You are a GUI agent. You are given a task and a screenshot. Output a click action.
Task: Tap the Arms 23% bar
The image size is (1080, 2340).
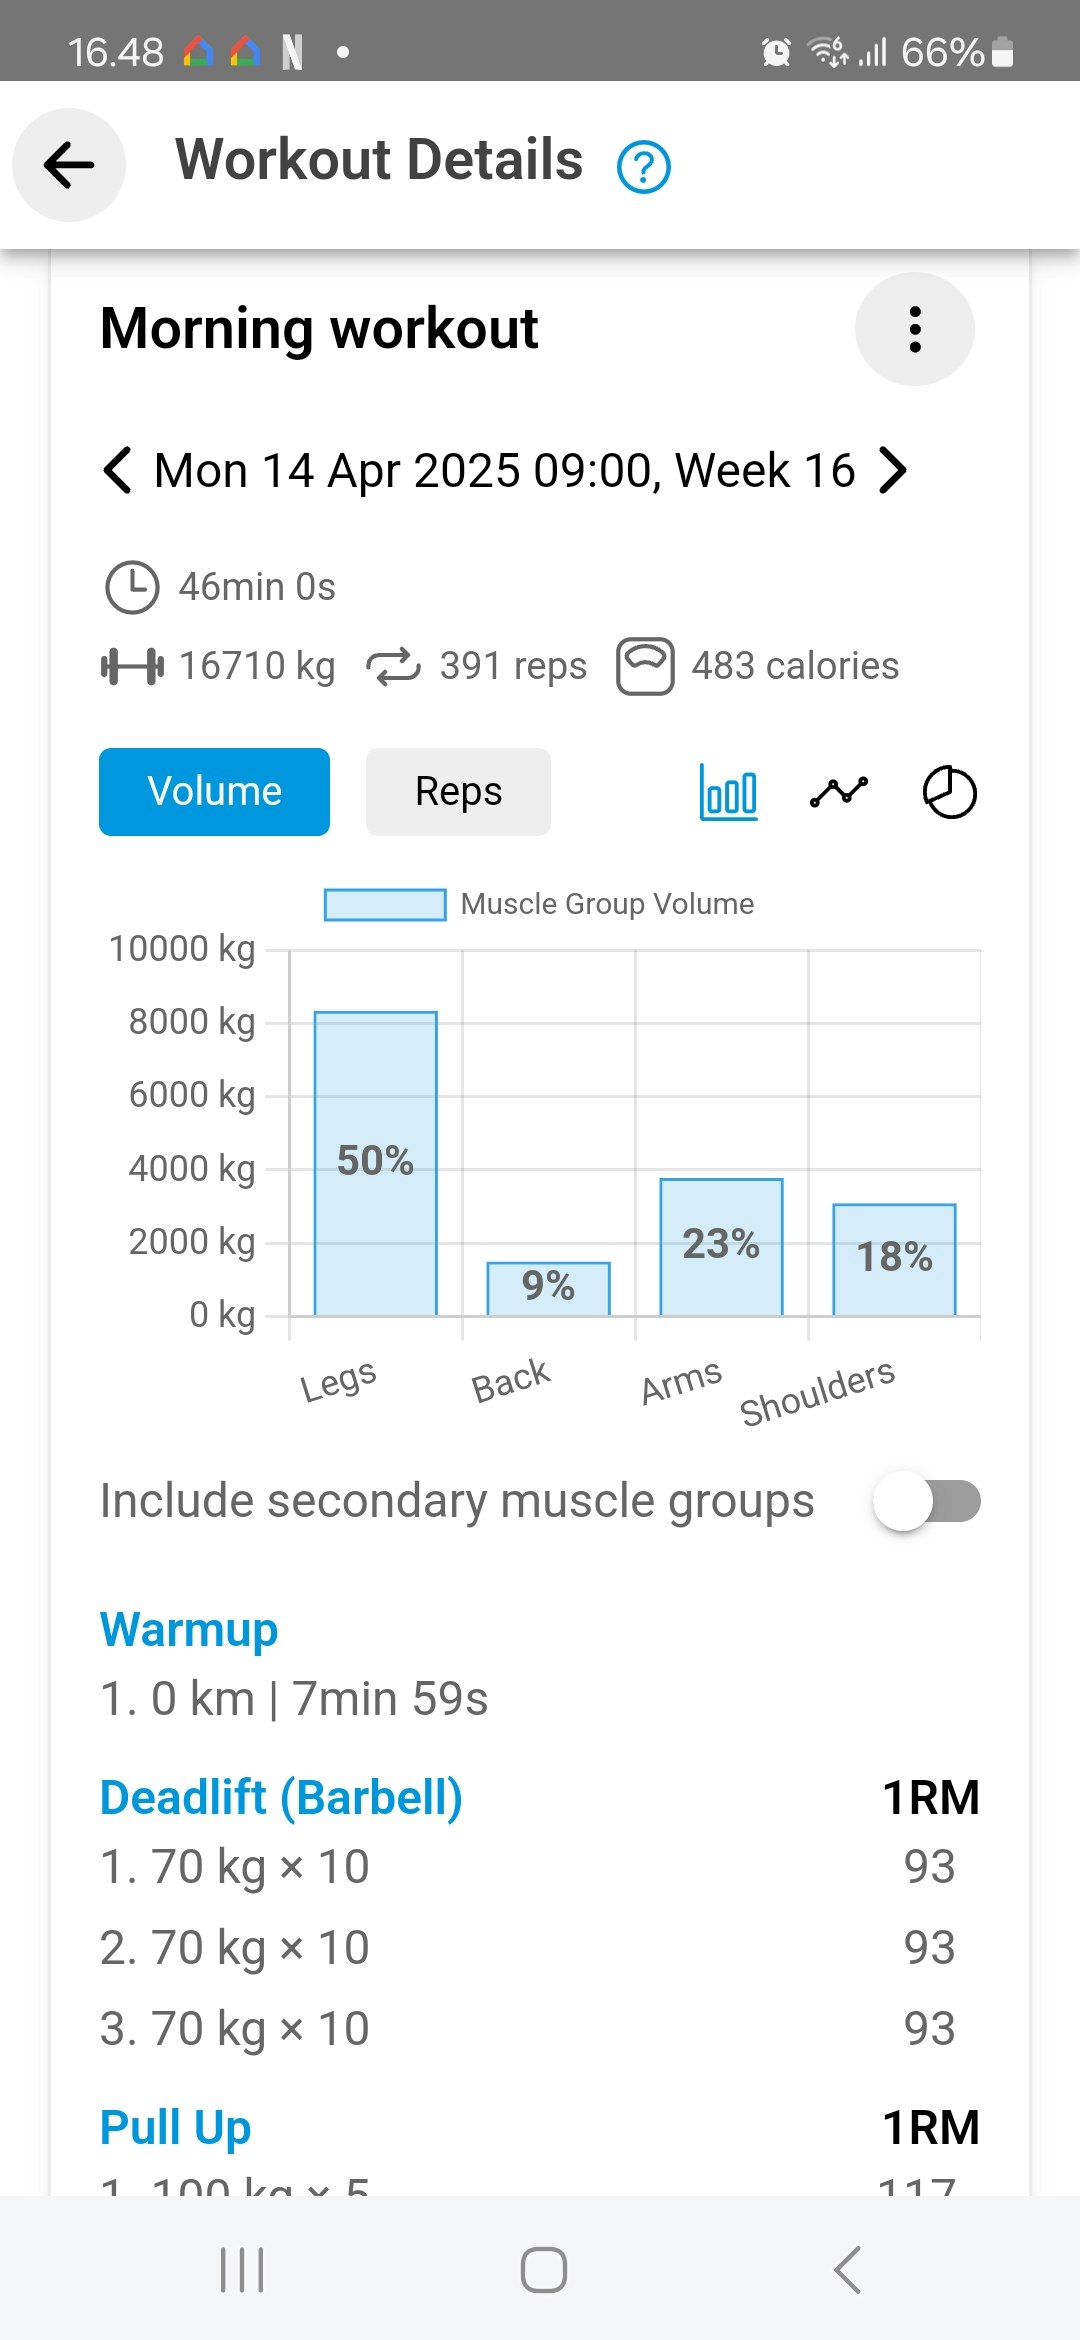click(x=721, y=1247)
